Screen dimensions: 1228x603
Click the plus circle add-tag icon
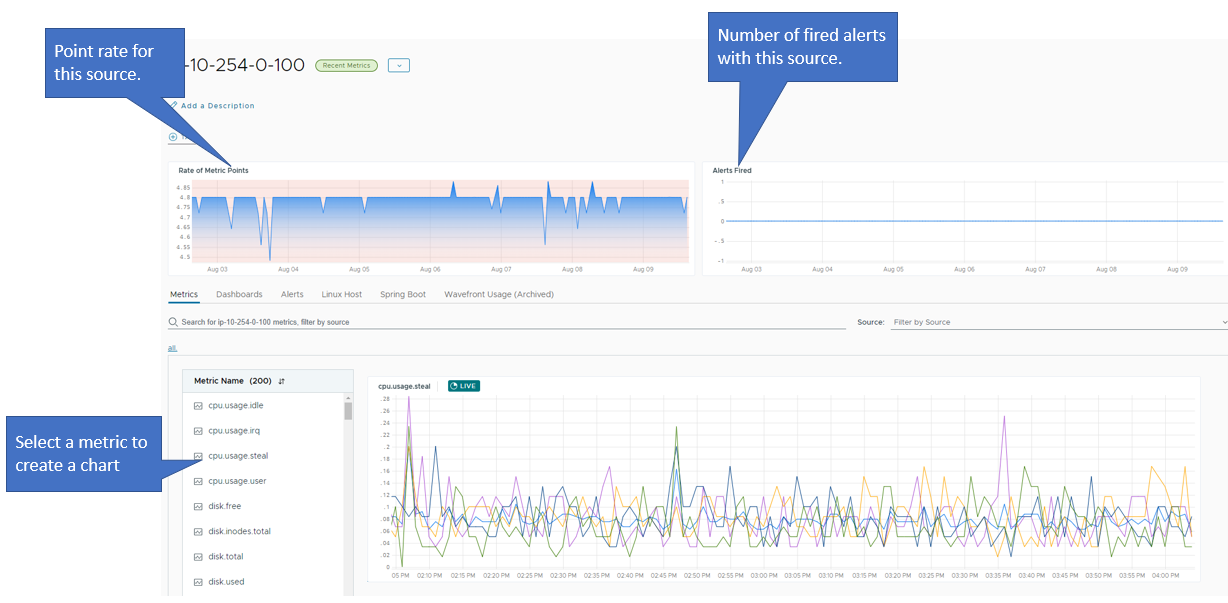pos(173,137)
